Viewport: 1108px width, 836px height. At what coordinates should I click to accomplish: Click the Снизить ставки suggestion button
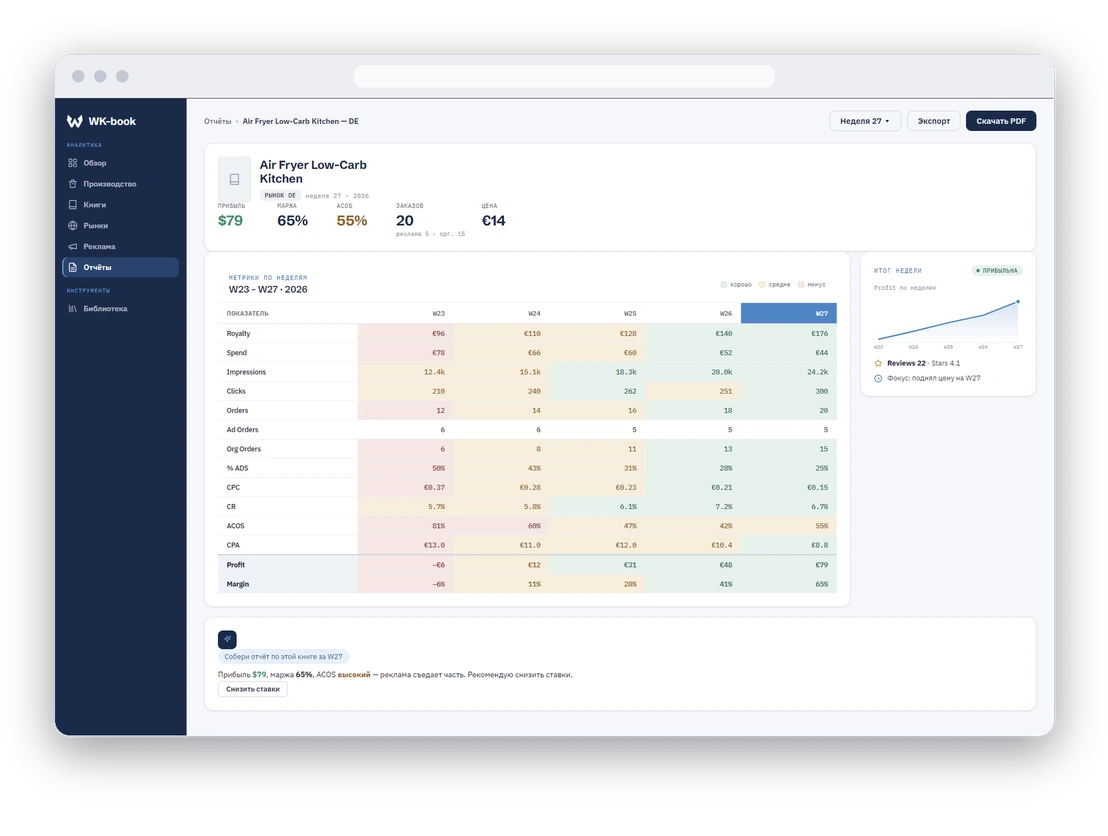point(252,689)
